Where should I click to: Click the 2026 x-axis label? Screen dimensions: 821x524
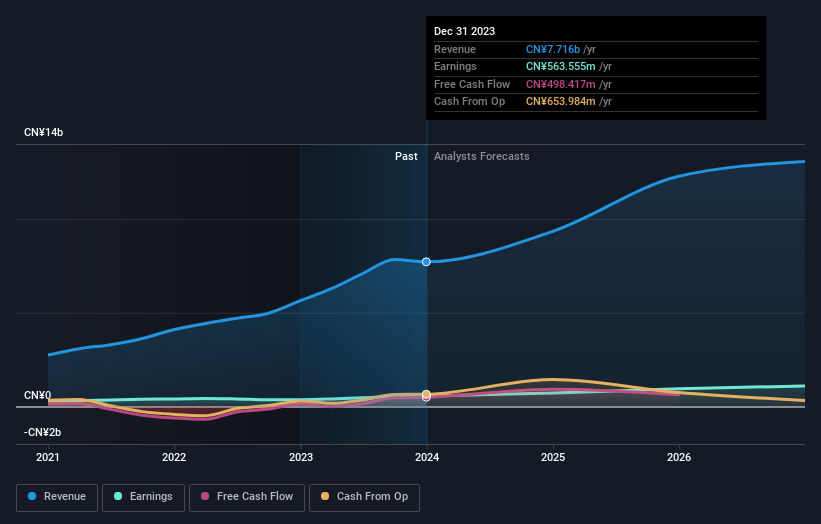(x=679, y=458)
